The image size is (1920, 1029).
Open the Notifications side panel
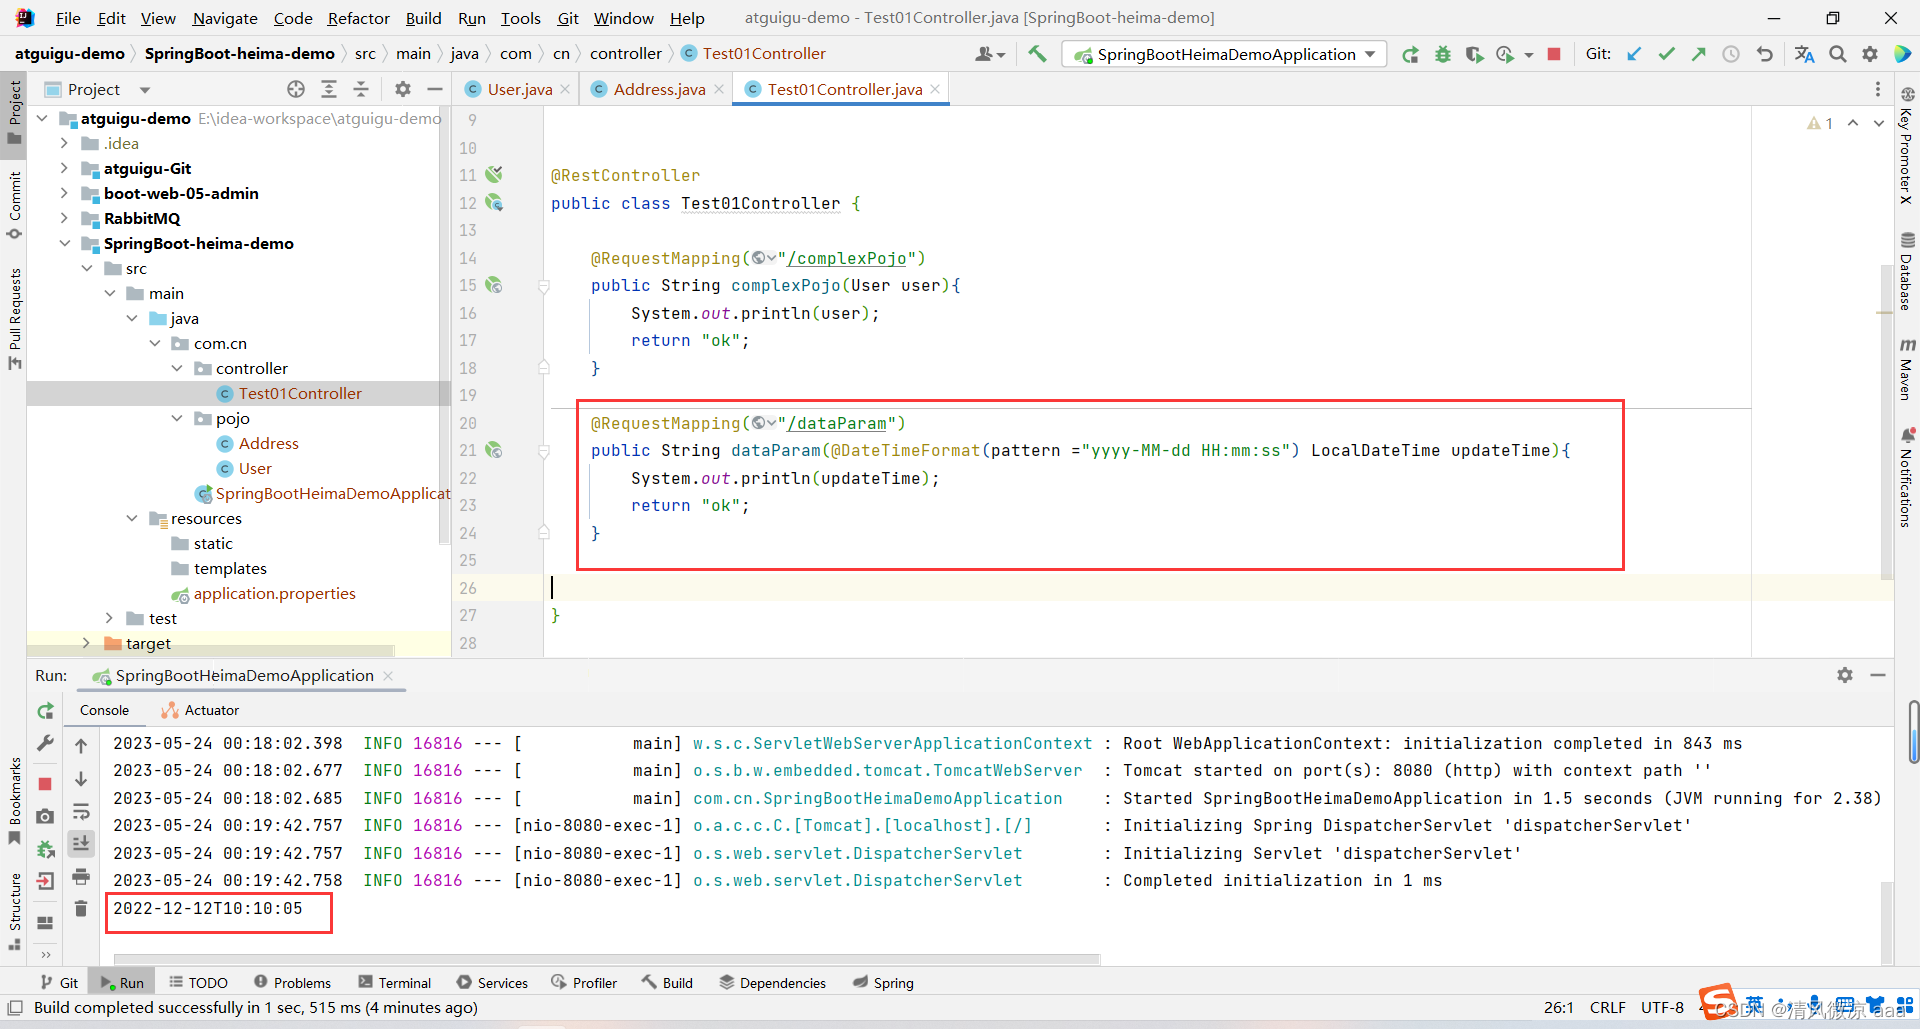(x=1907, y=477)
